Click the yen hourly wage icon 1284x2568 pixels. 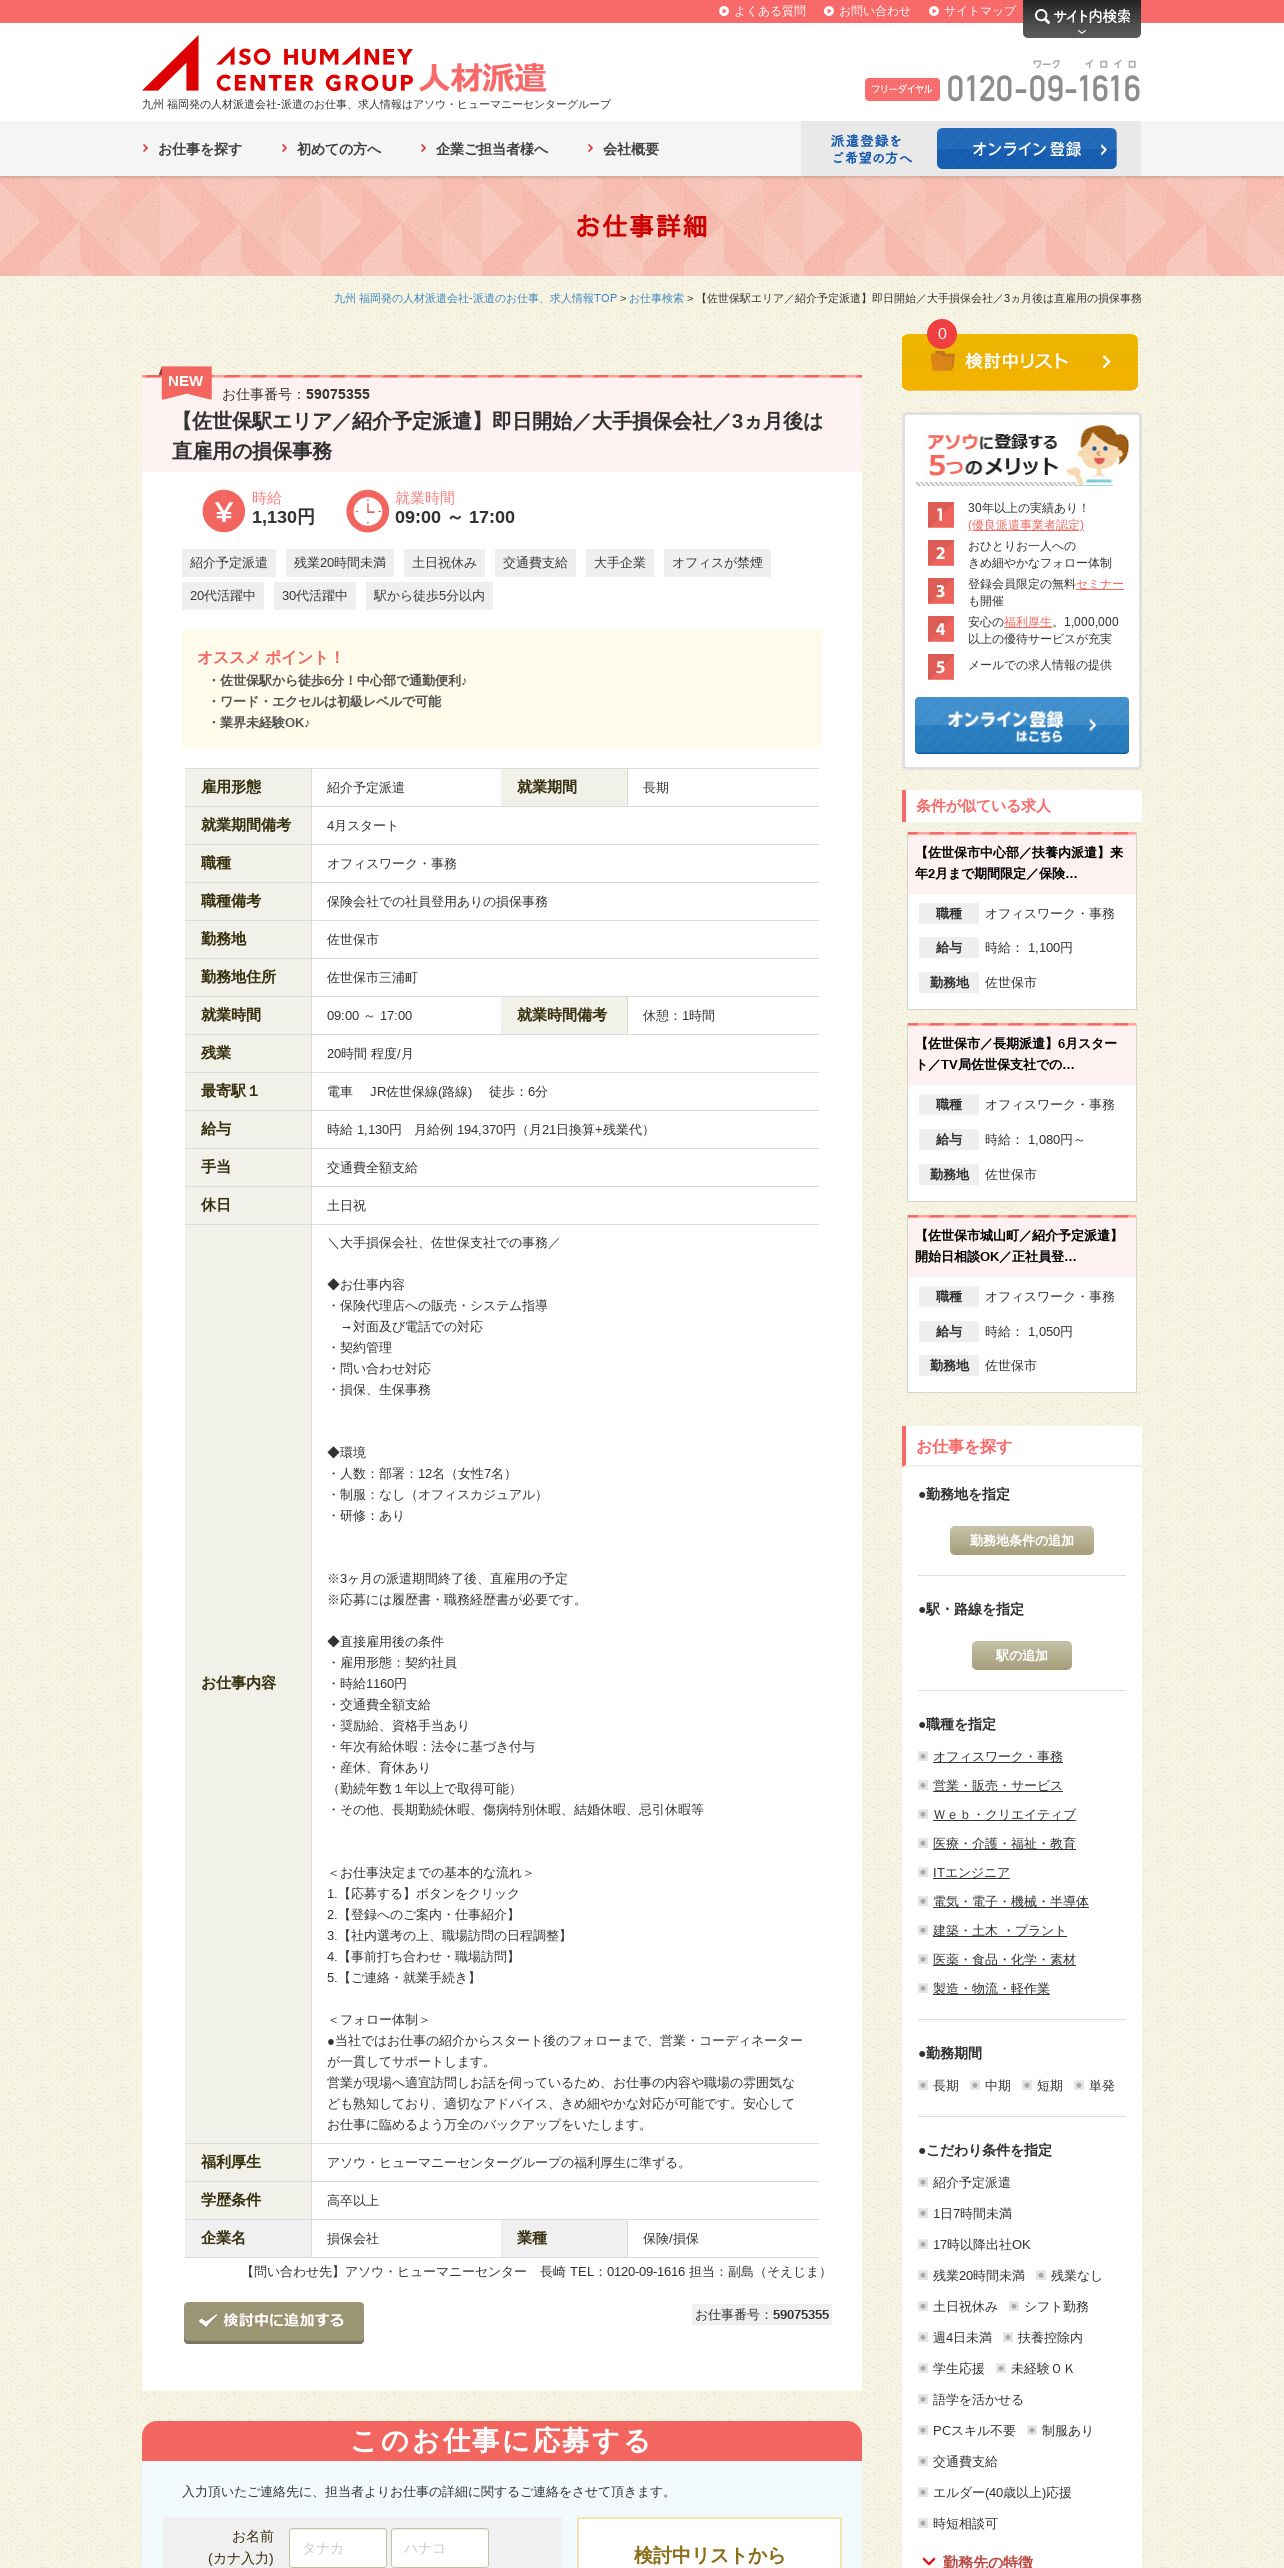pyautogui.click(x=224, y=511)
